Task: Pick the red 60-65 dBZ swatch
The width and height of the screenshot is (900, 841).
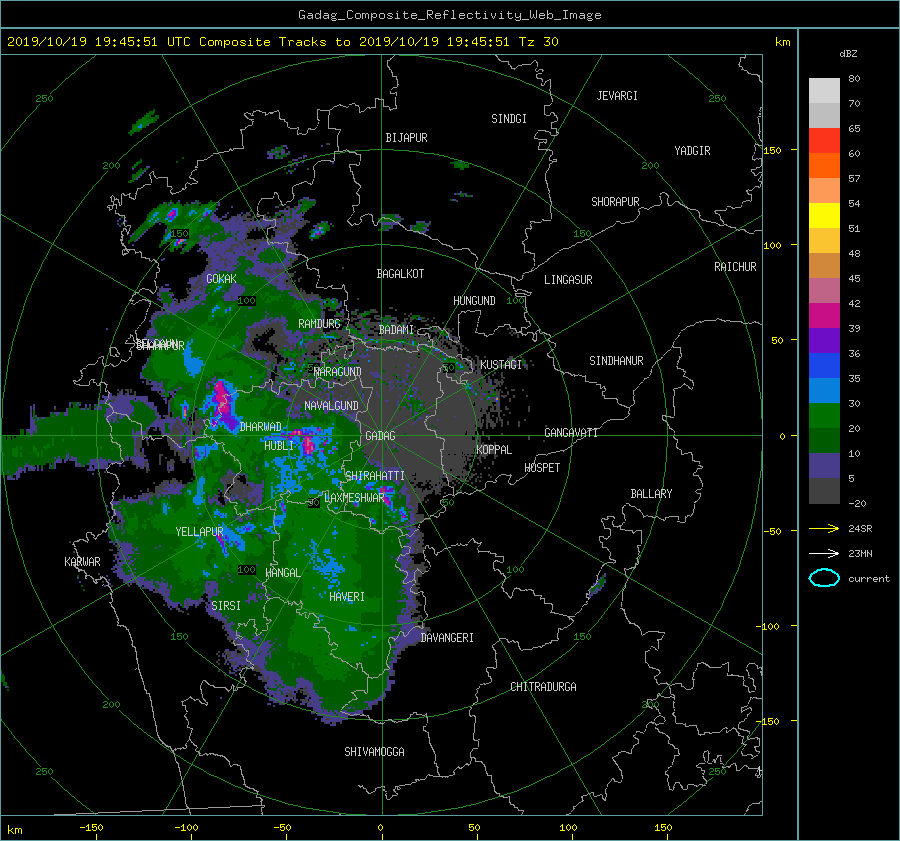Action: point(824,141)
